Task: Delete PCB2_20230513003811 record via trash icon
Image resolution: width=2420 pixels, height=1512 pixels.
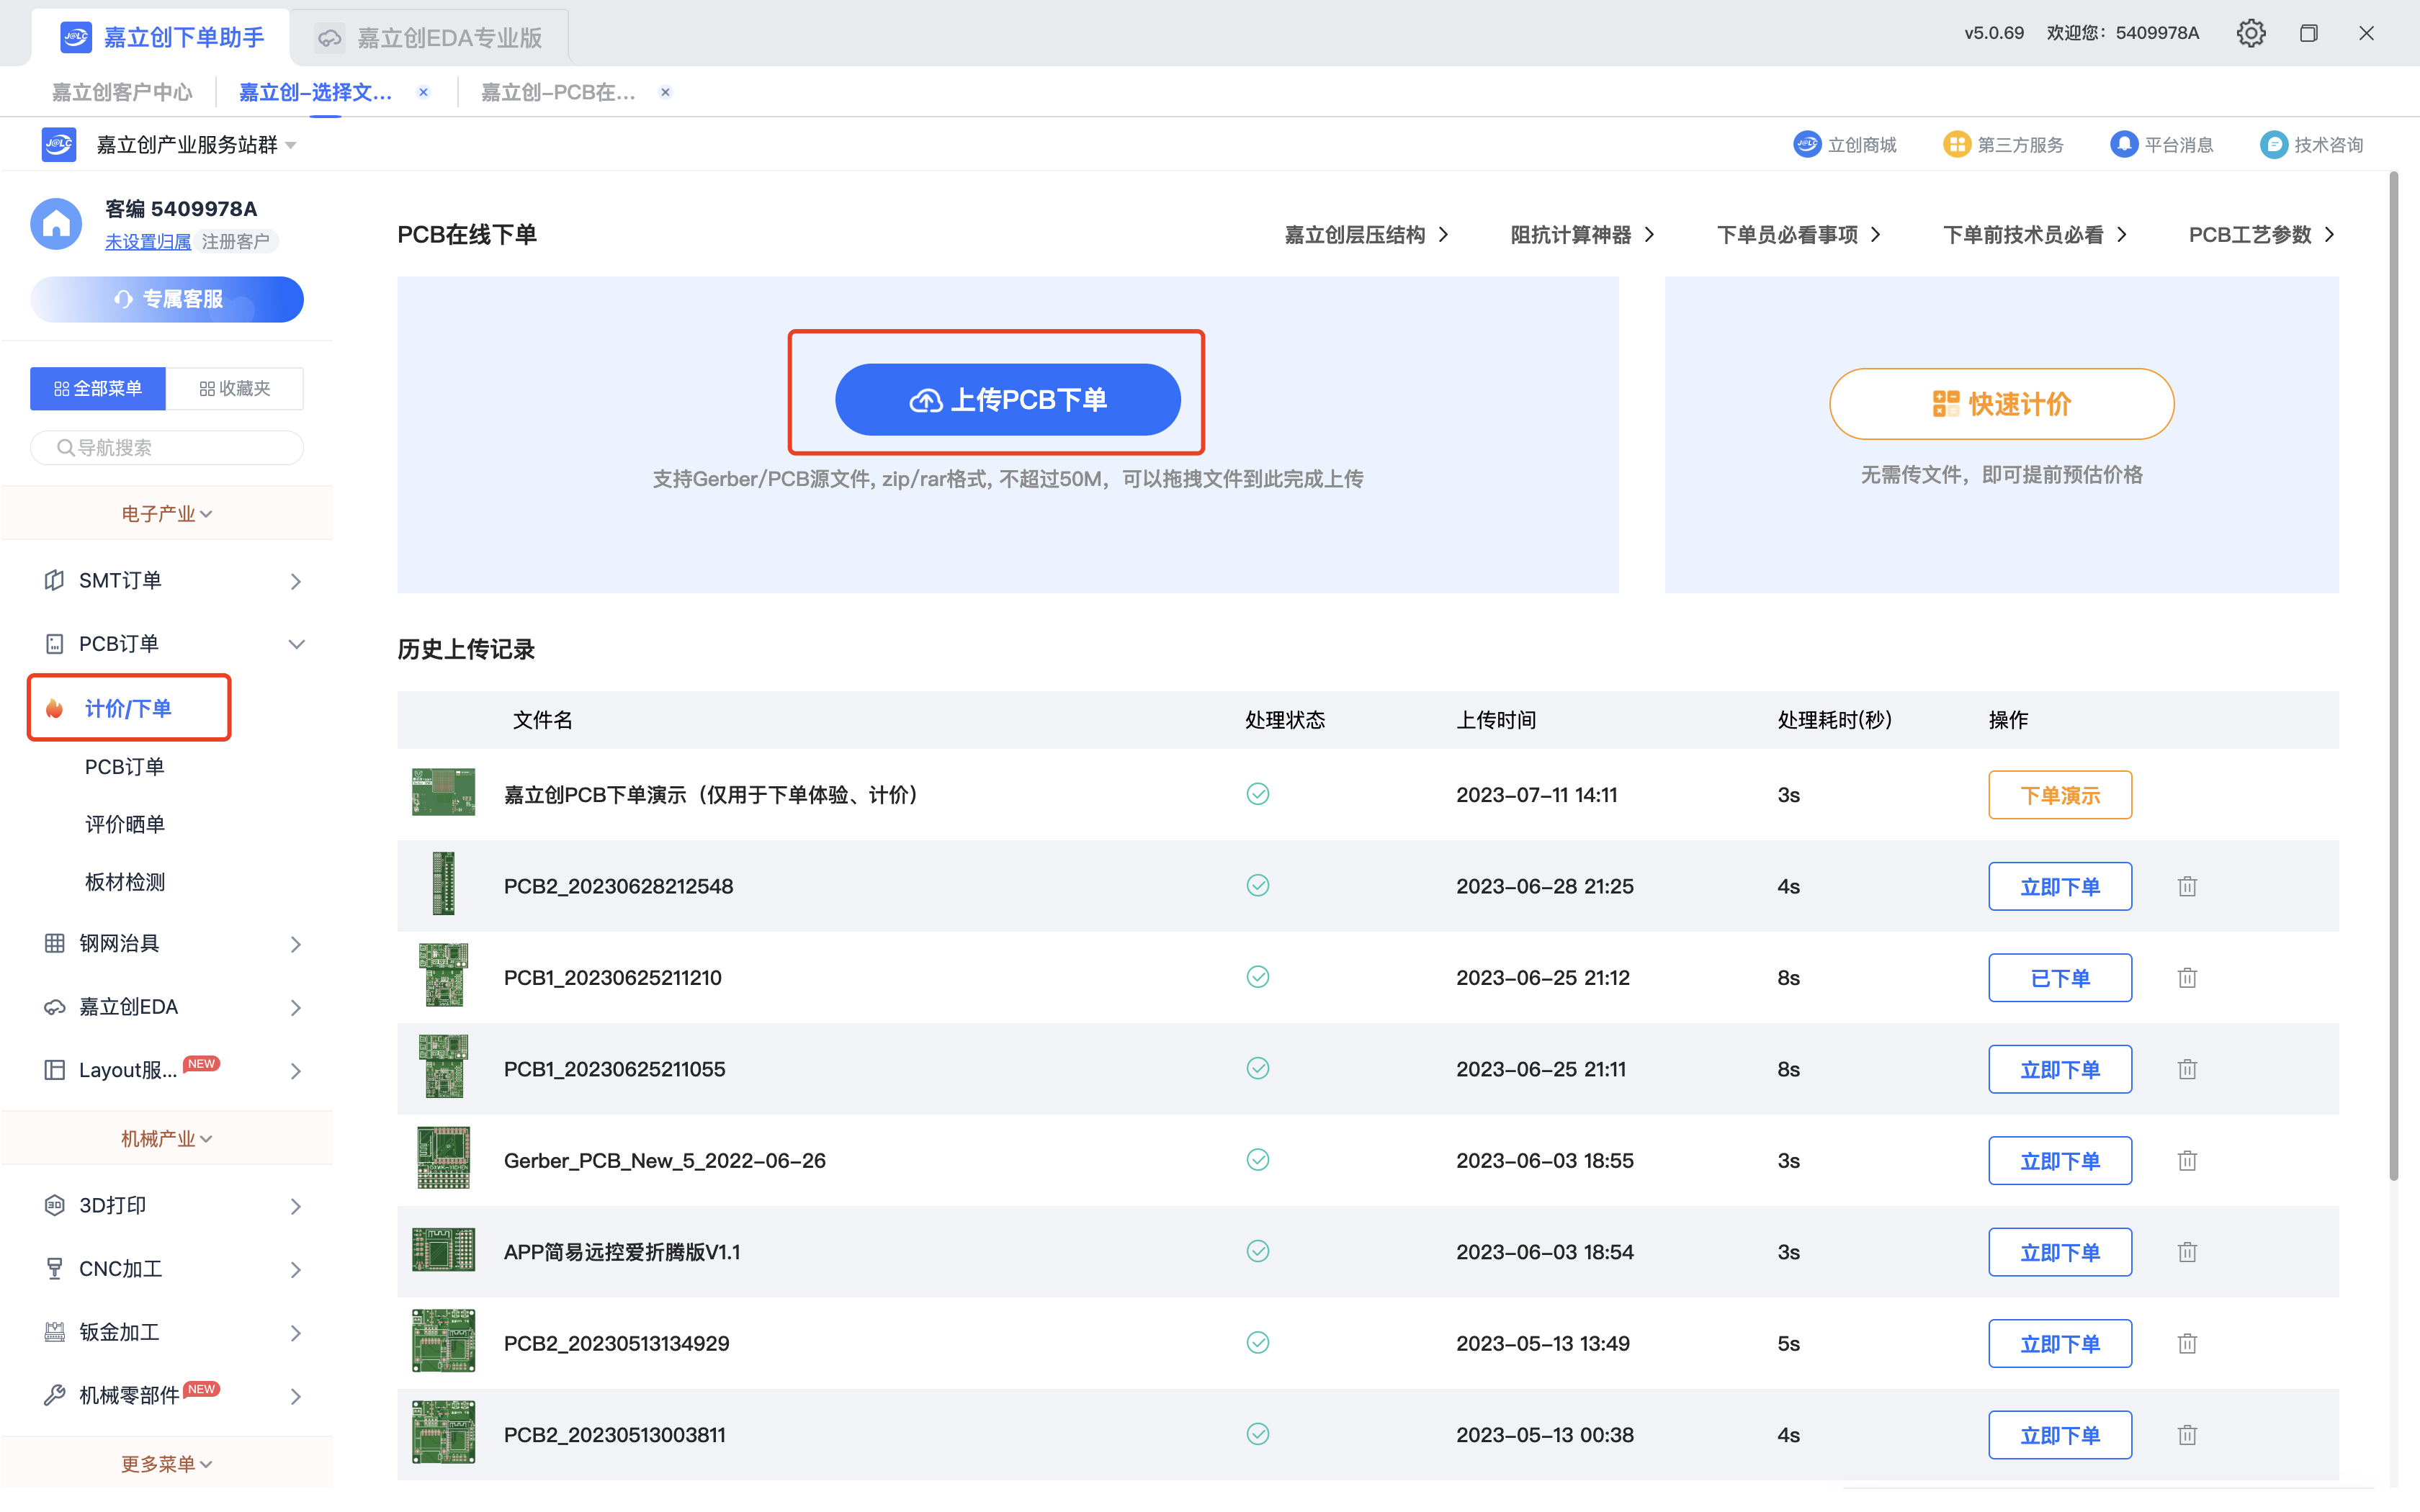Action: pos(2187,1435)
